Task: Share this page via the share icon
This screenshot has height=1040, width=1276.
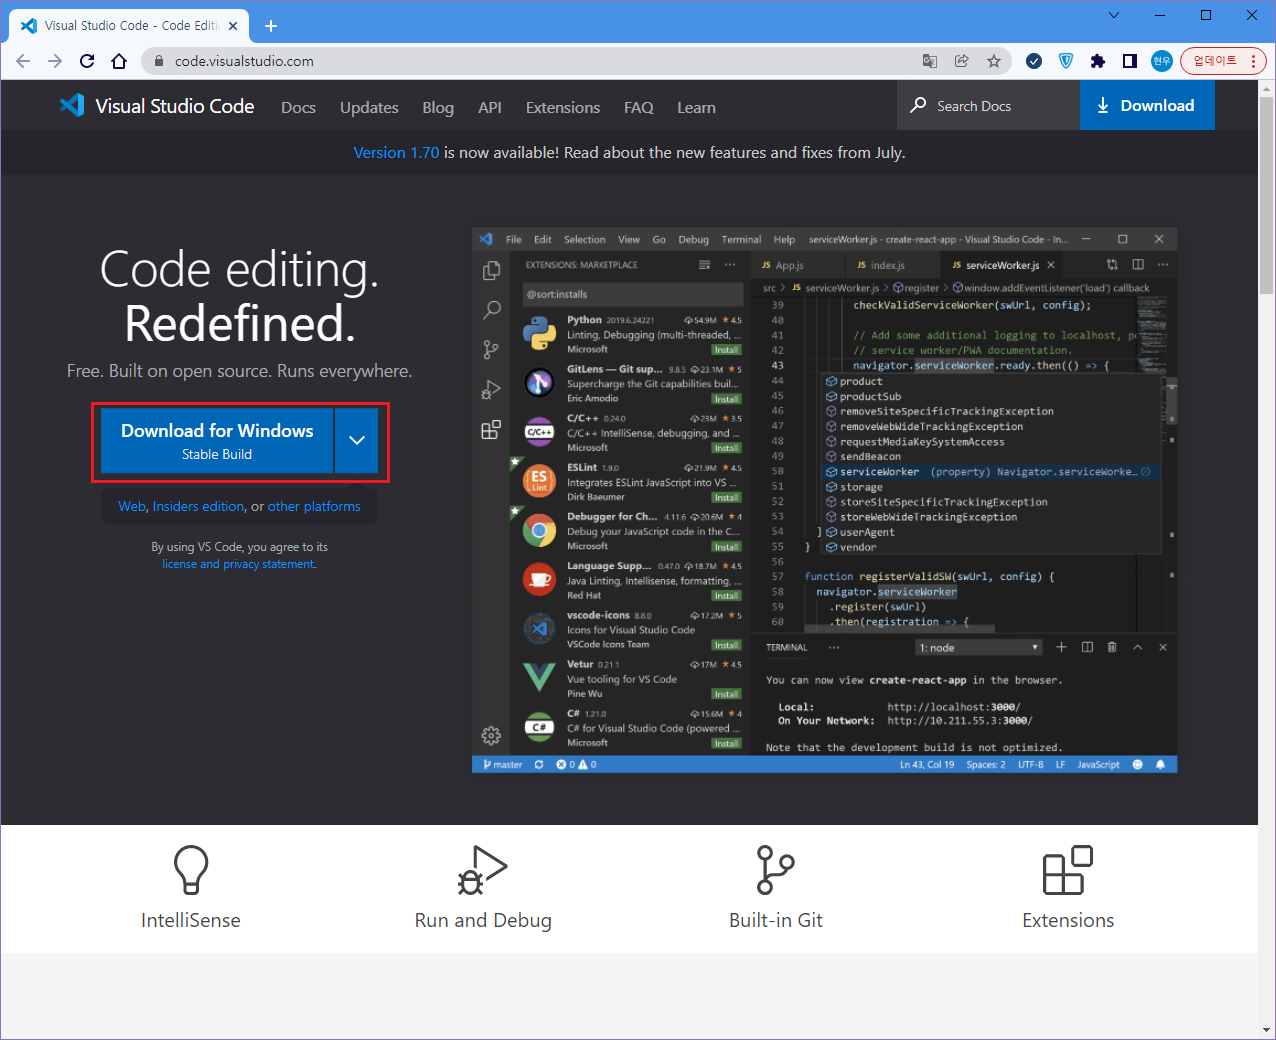Action: [x=962, y=61]
